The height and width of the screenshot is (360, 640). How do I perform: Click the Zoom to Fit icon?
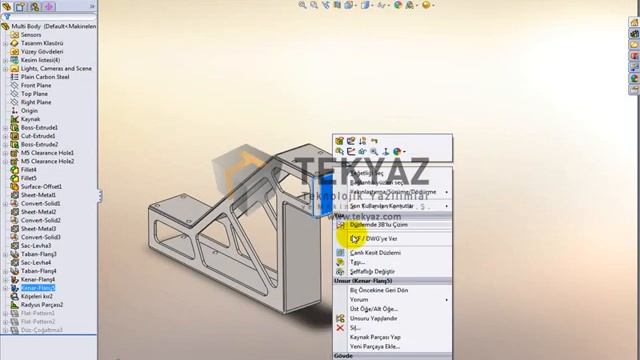point(302,5)
